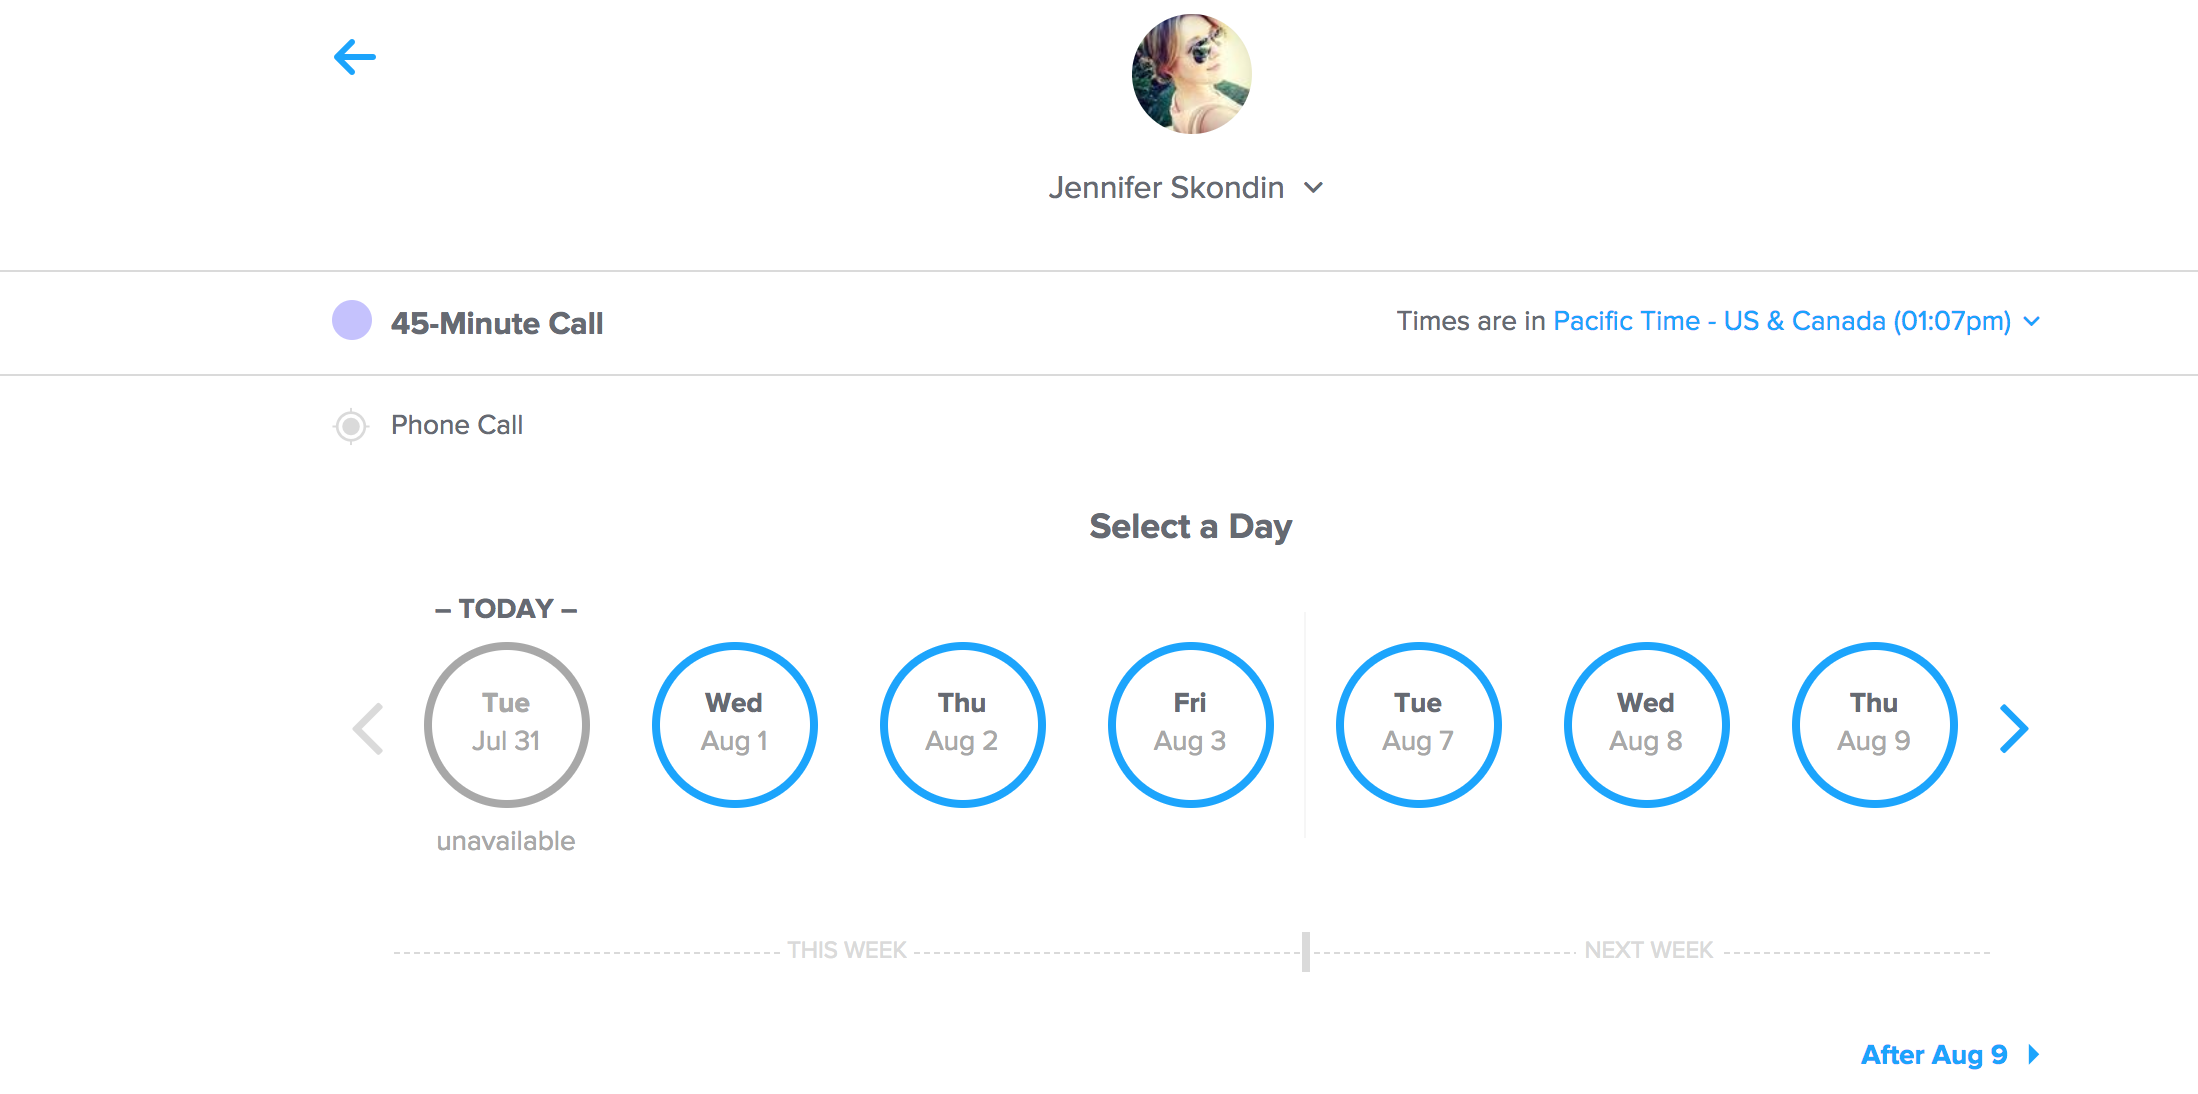Pick Fri Aug 3

[x=1190, y=724]
